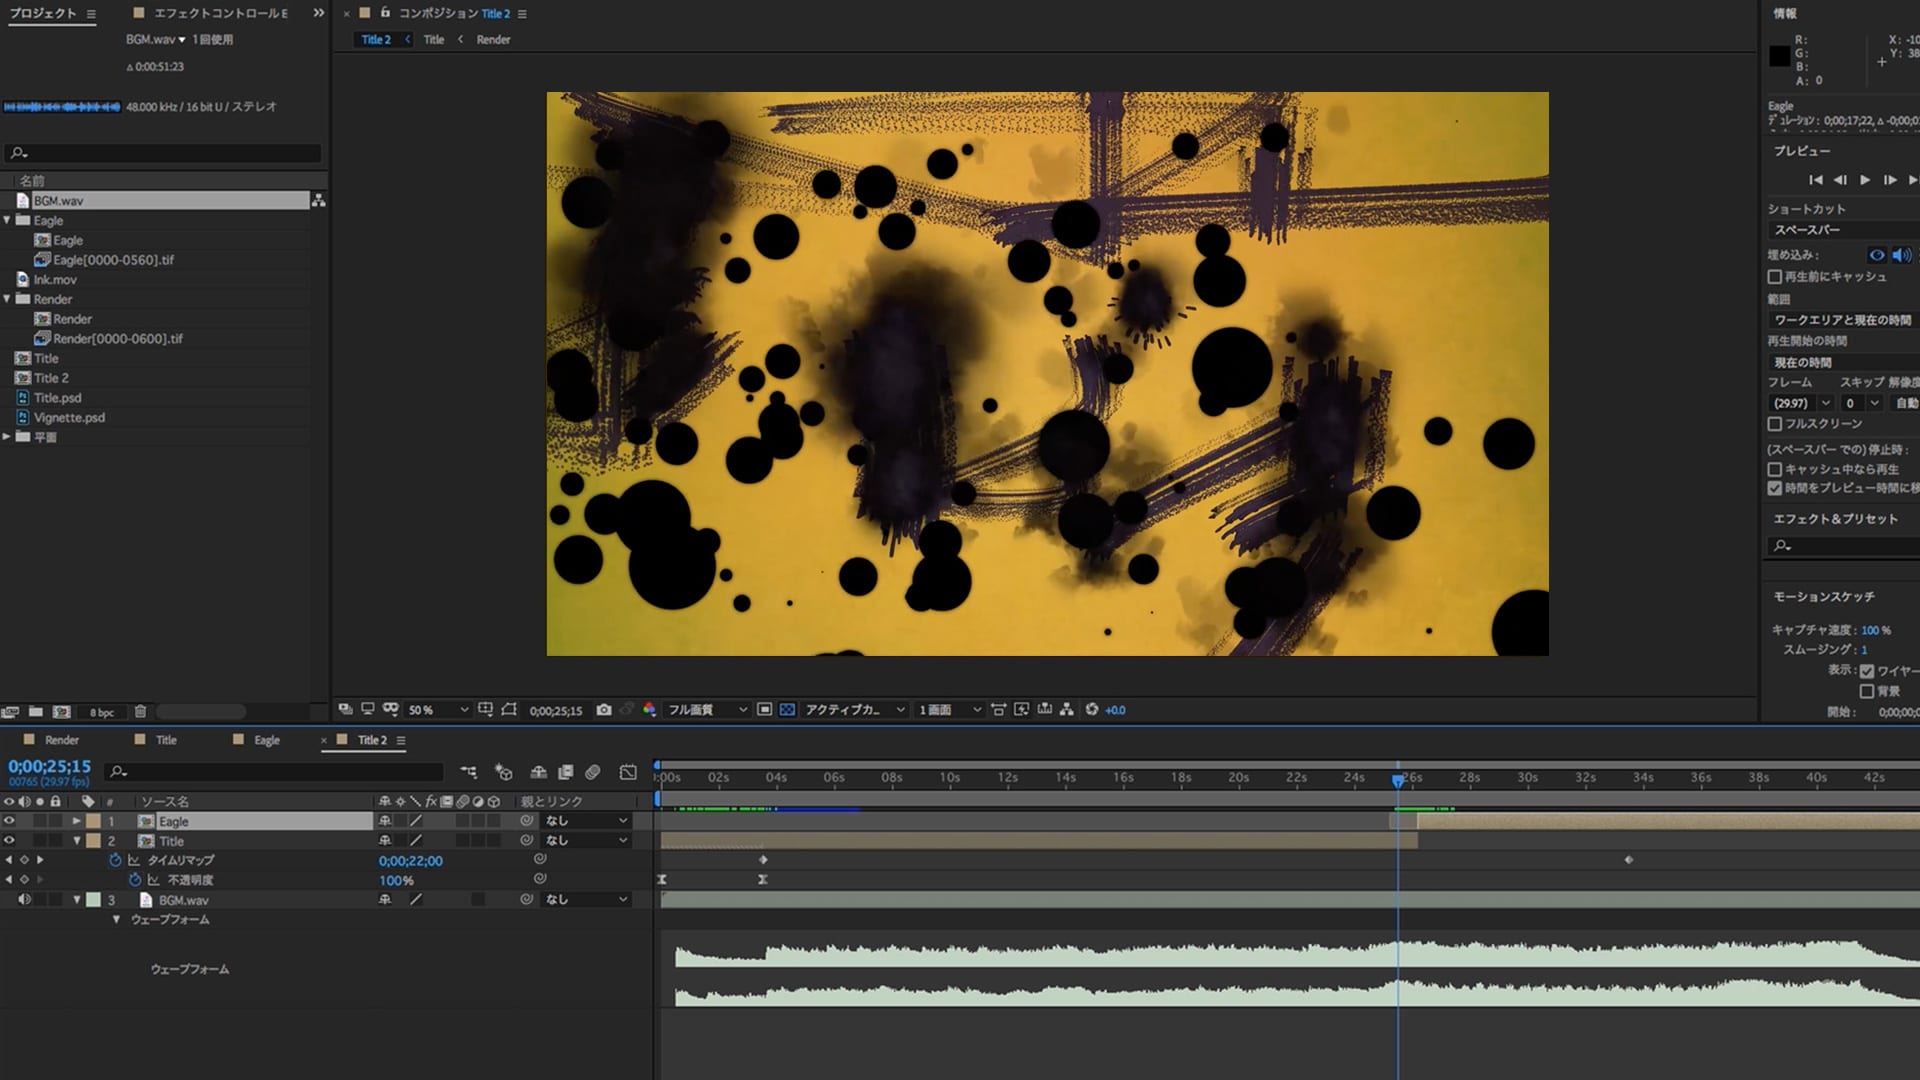Expand the Eagle layer properties

(76, 821)
